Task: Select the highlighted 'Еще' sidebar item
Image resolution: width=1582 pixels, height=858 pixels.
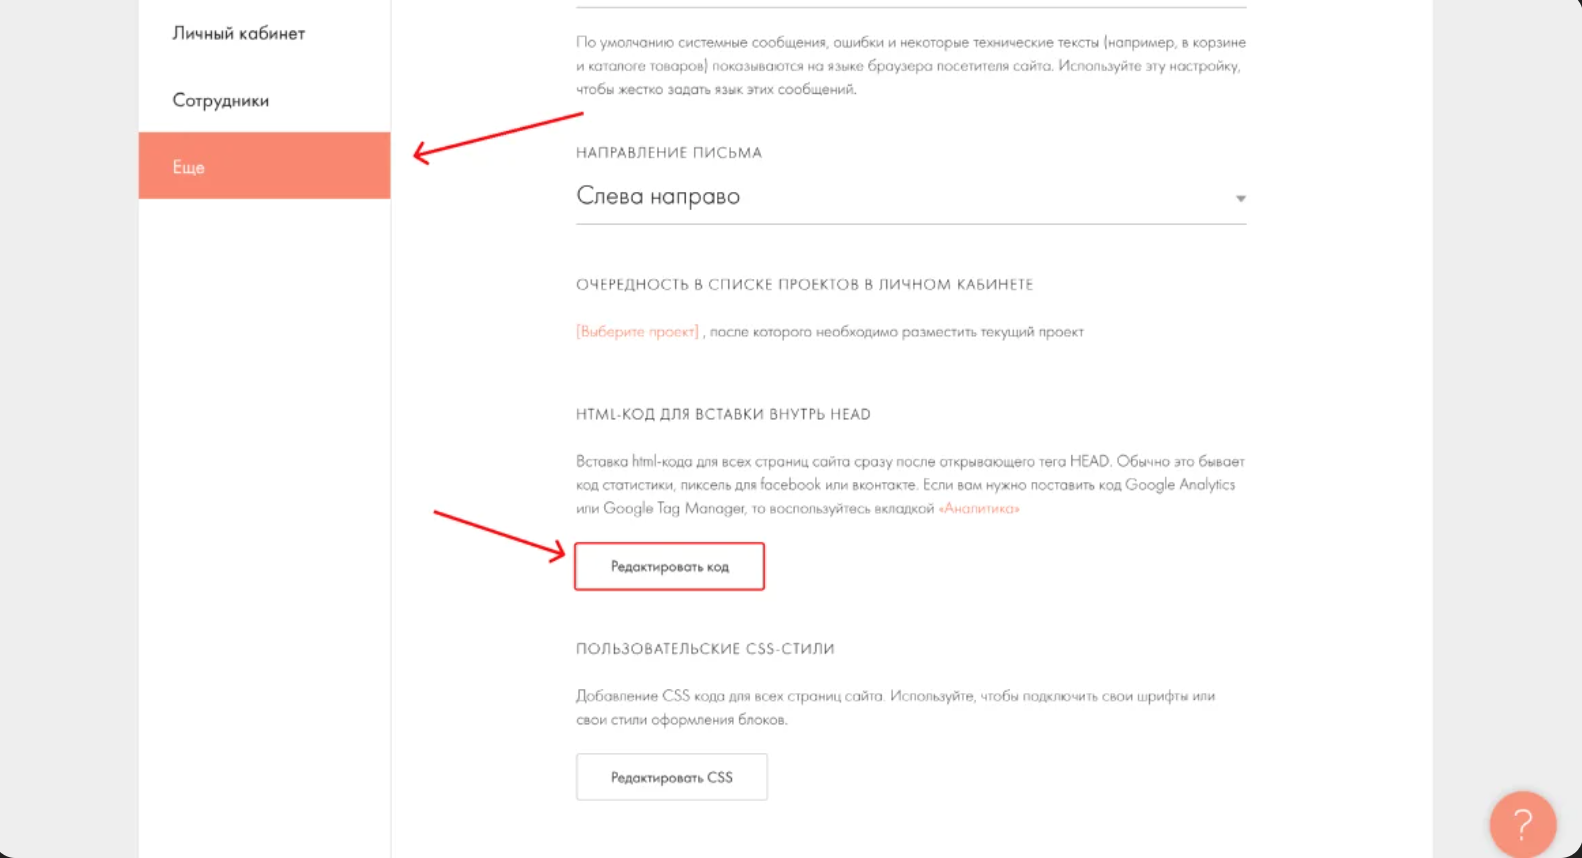Action: point(264,166)
